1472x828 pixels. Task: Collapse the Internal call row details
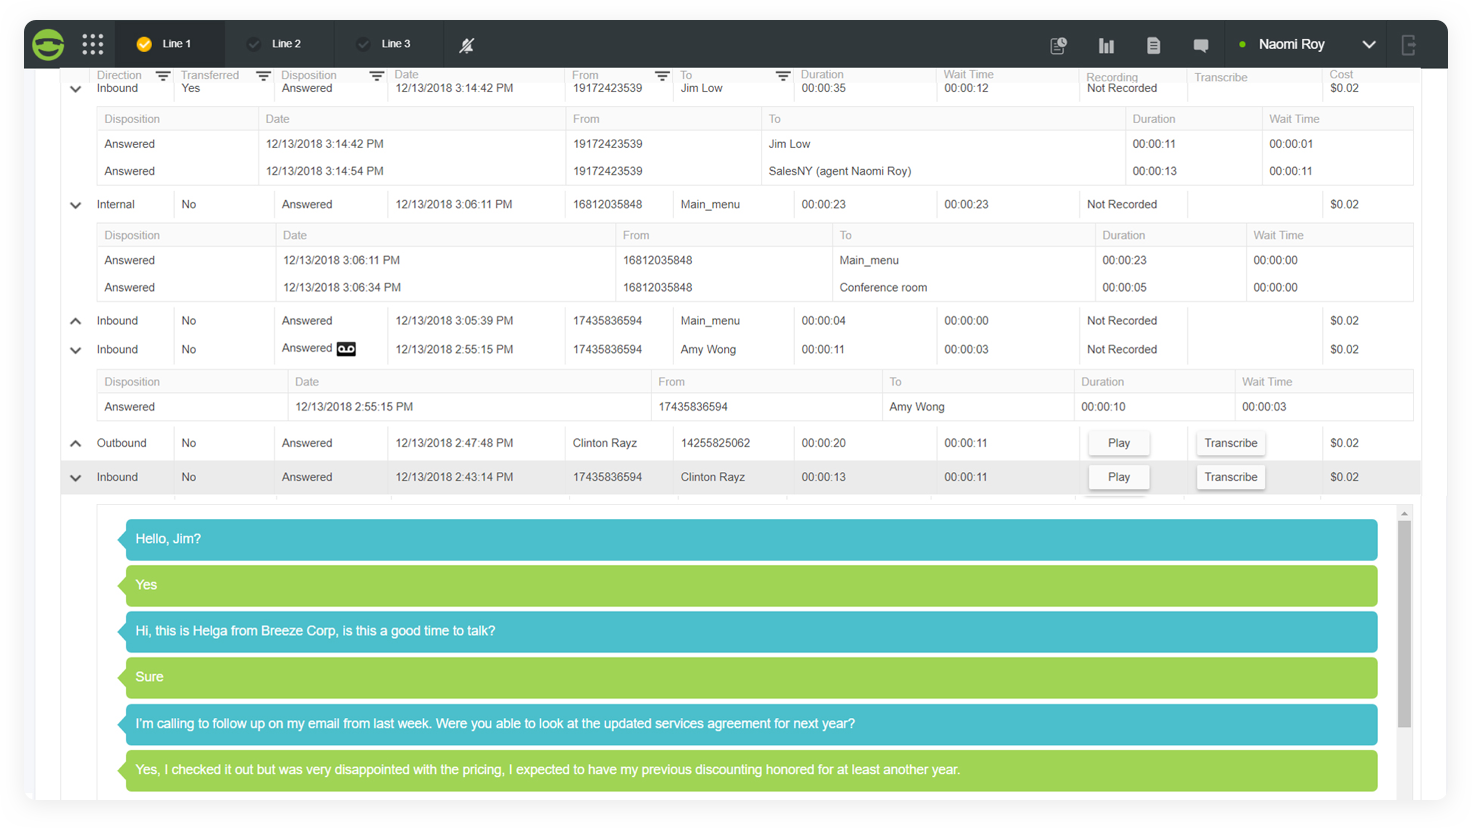[76, 205]
